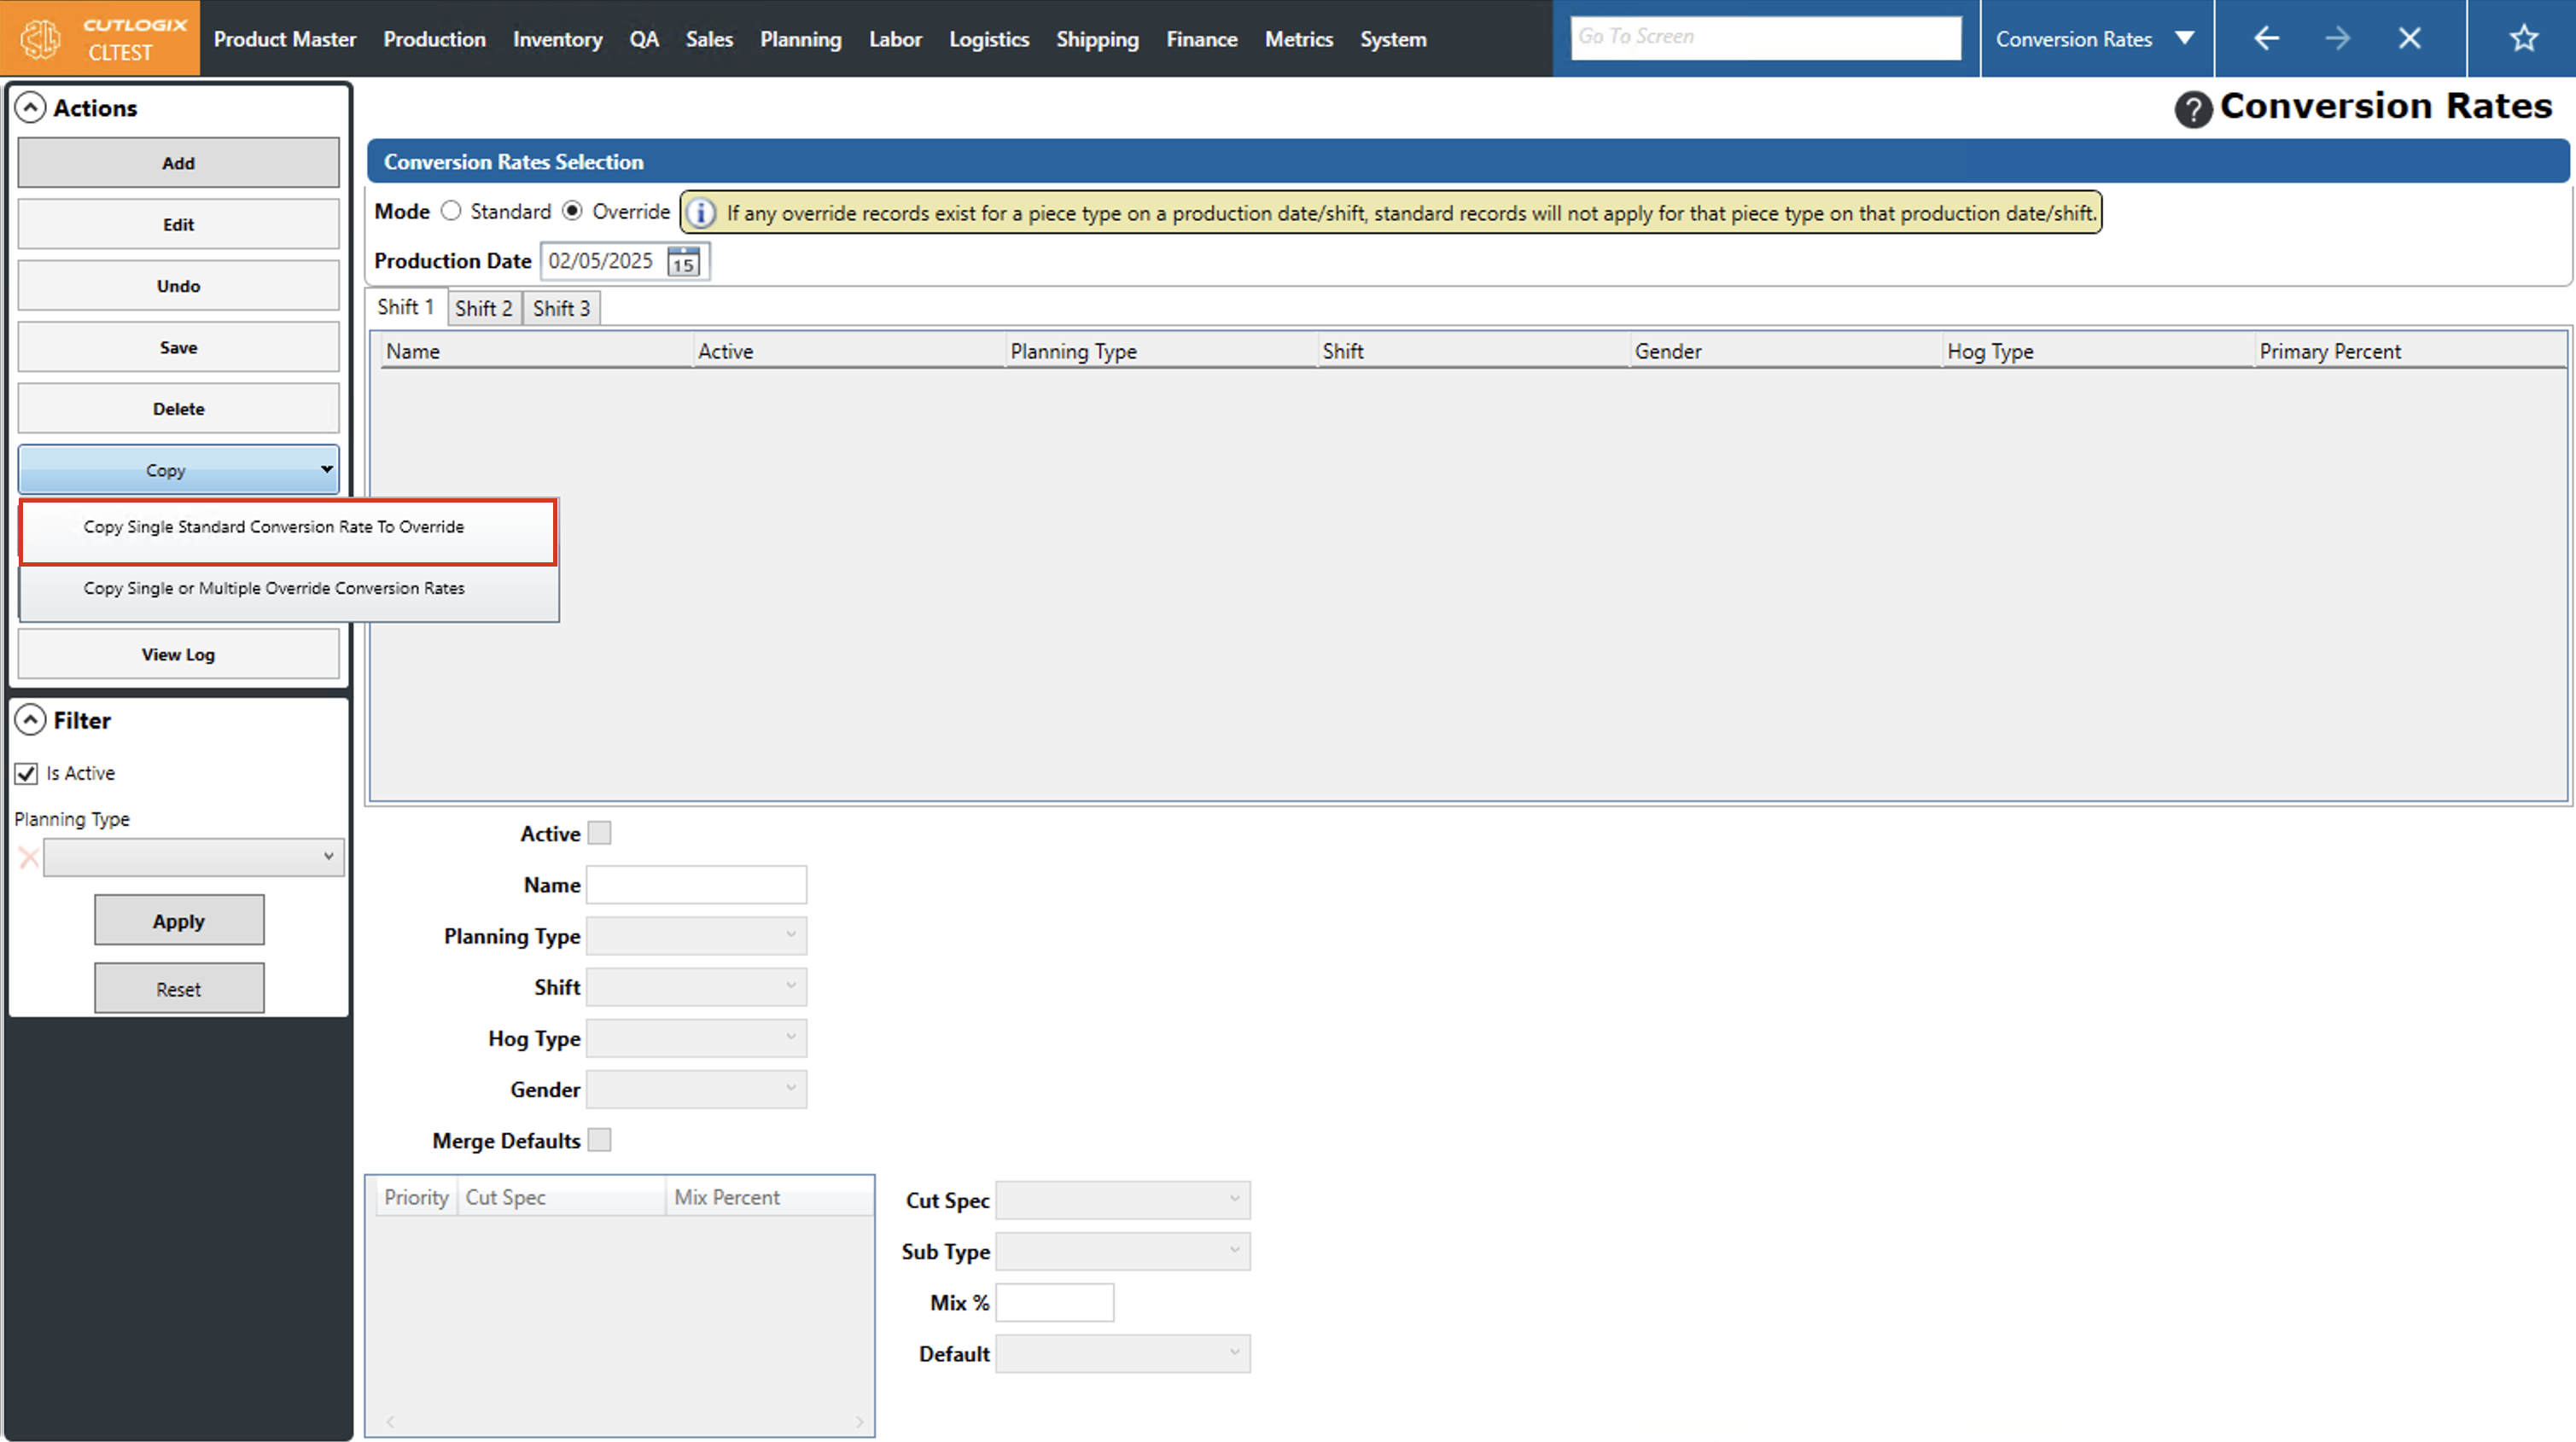The height and width of the screenshot is (1442, 2576).
Task: Switch to the Shift 2 tab
Action: tap(483, 308)
